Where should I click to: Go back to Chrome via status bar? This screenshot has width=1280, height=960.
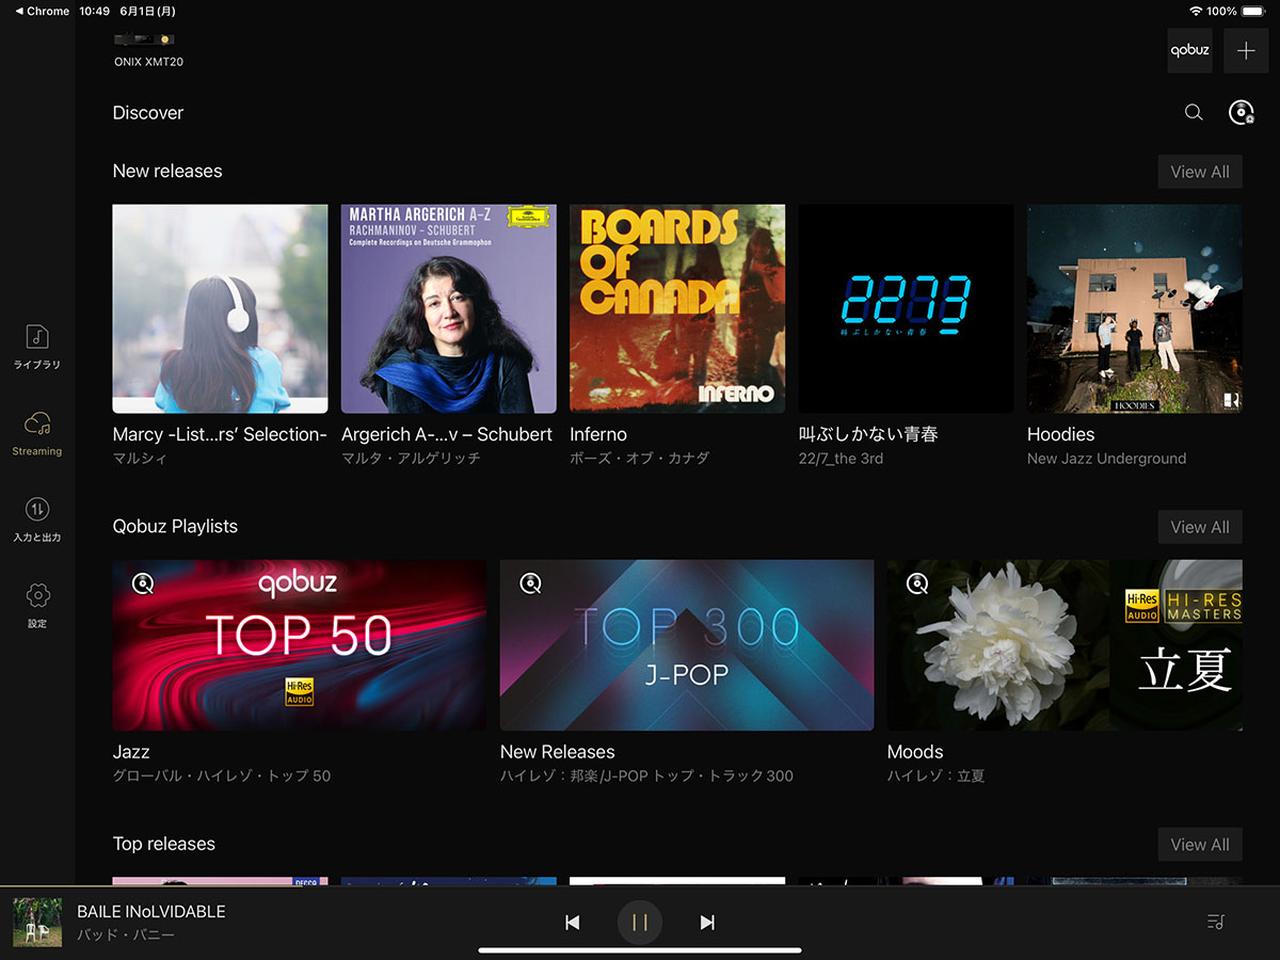coord(42,11)
